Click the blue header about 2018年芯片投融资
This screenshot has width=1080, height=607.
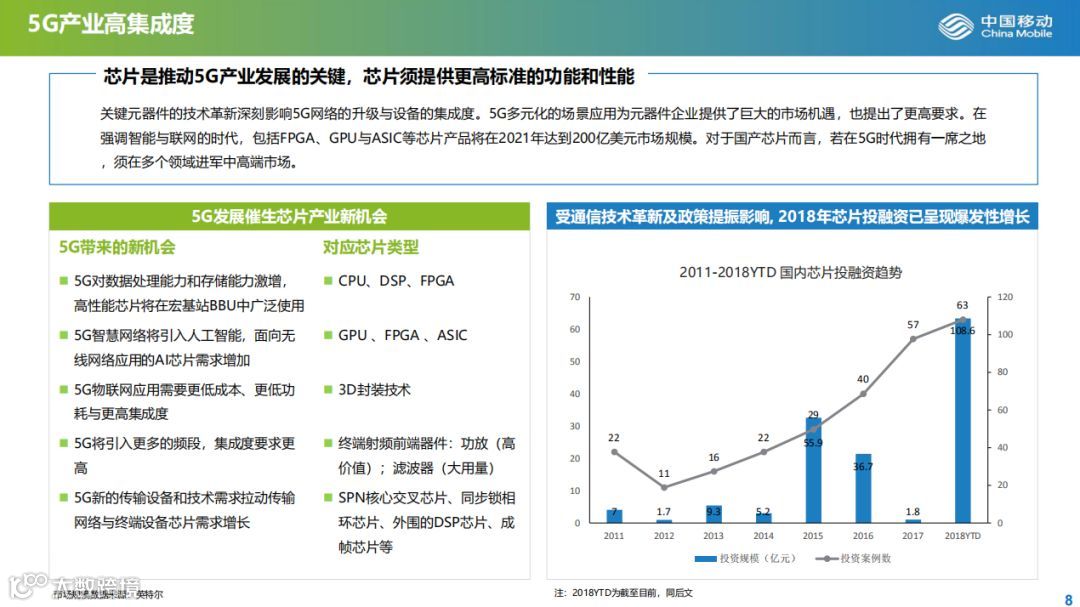pyautogui.click(x=792, y=216)
